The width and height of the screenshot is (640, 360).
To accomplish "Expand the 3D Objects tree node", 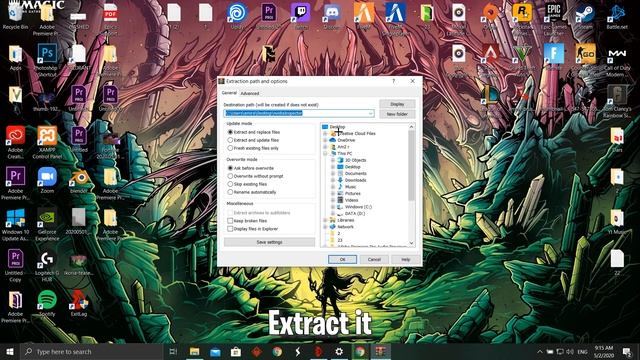I will pyautogui.click(x=333, y=160).
